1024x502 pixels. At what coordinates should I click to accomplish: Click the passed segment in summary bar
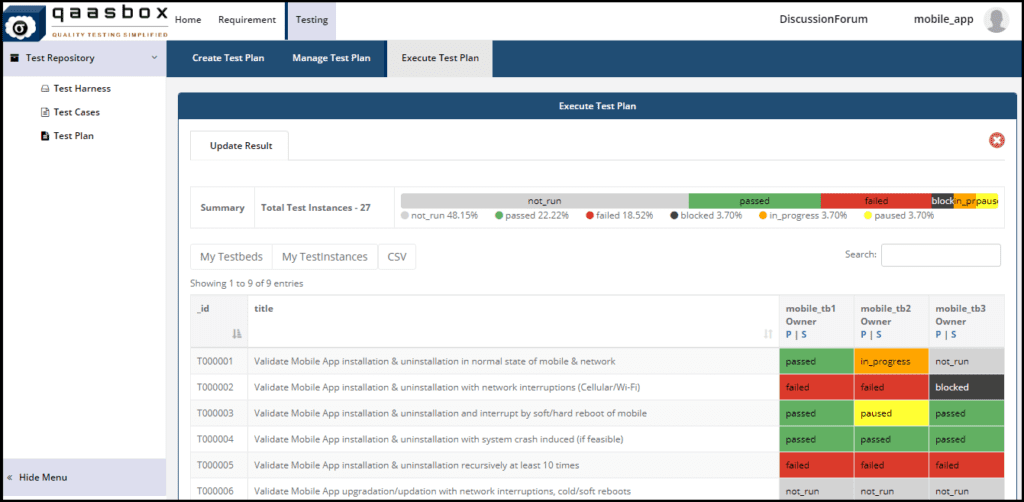(754, 201)
